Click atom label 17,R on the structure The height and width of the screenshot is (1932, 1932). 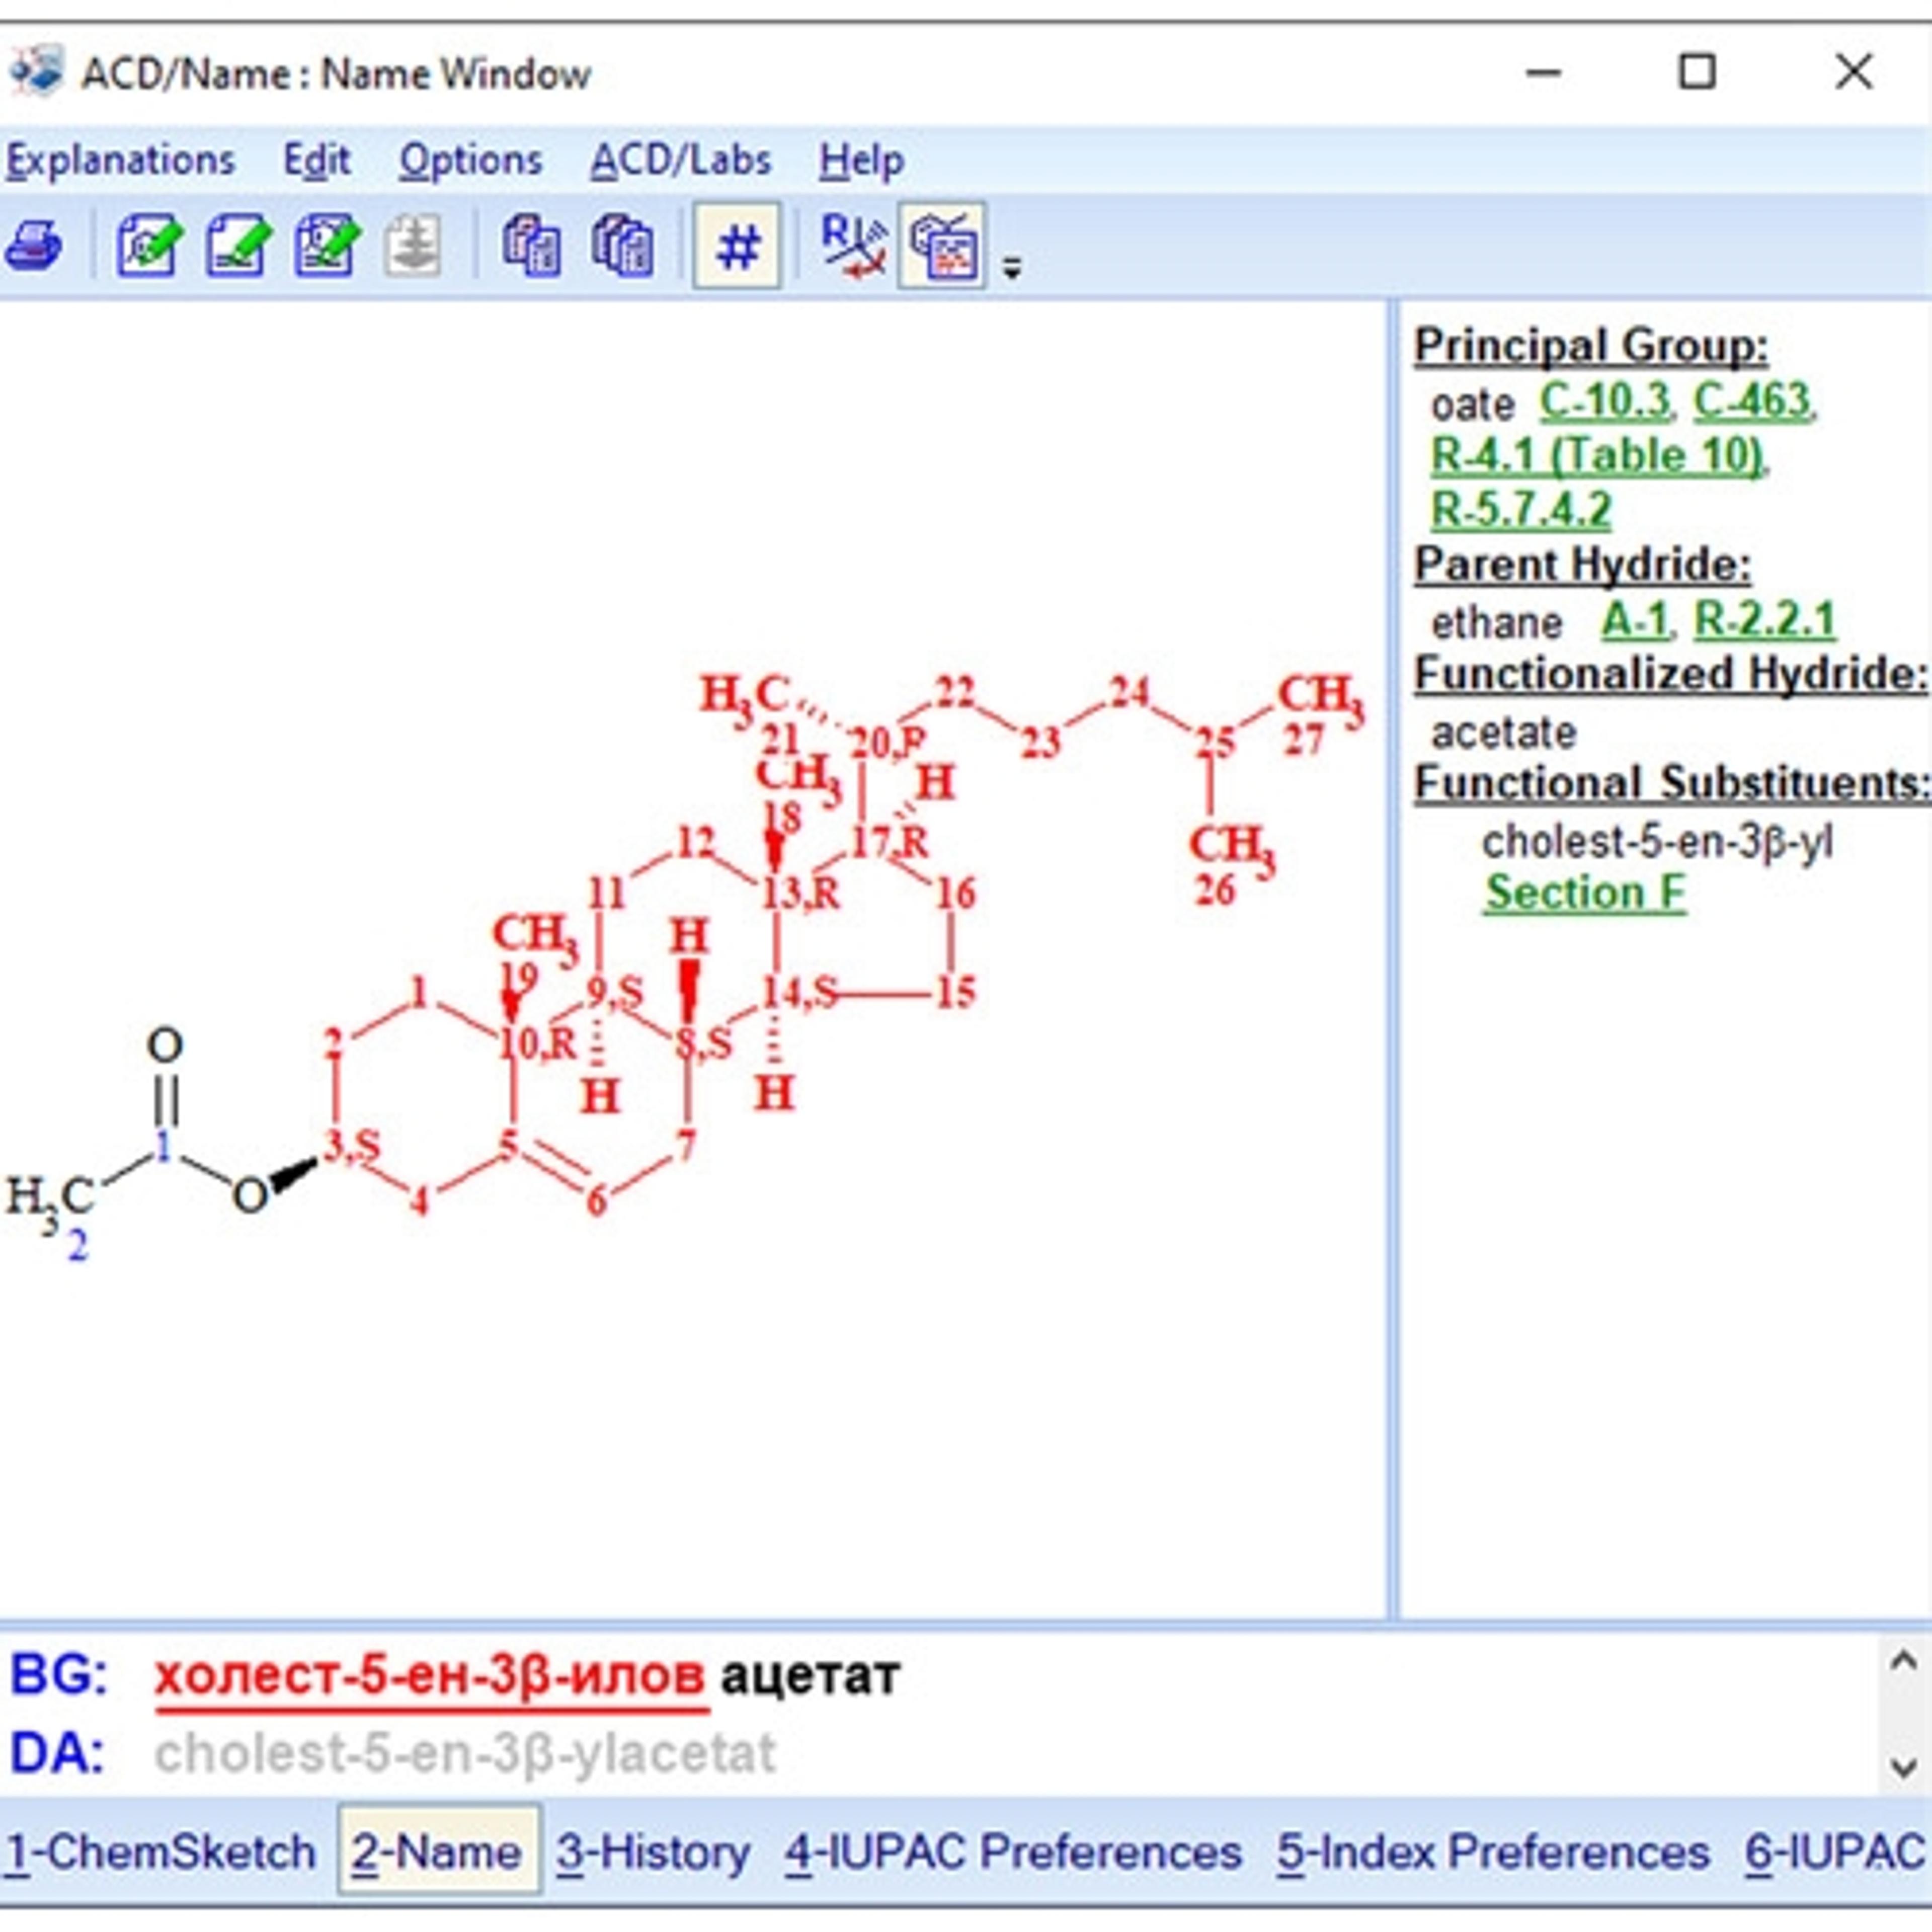tap(889, 842)
